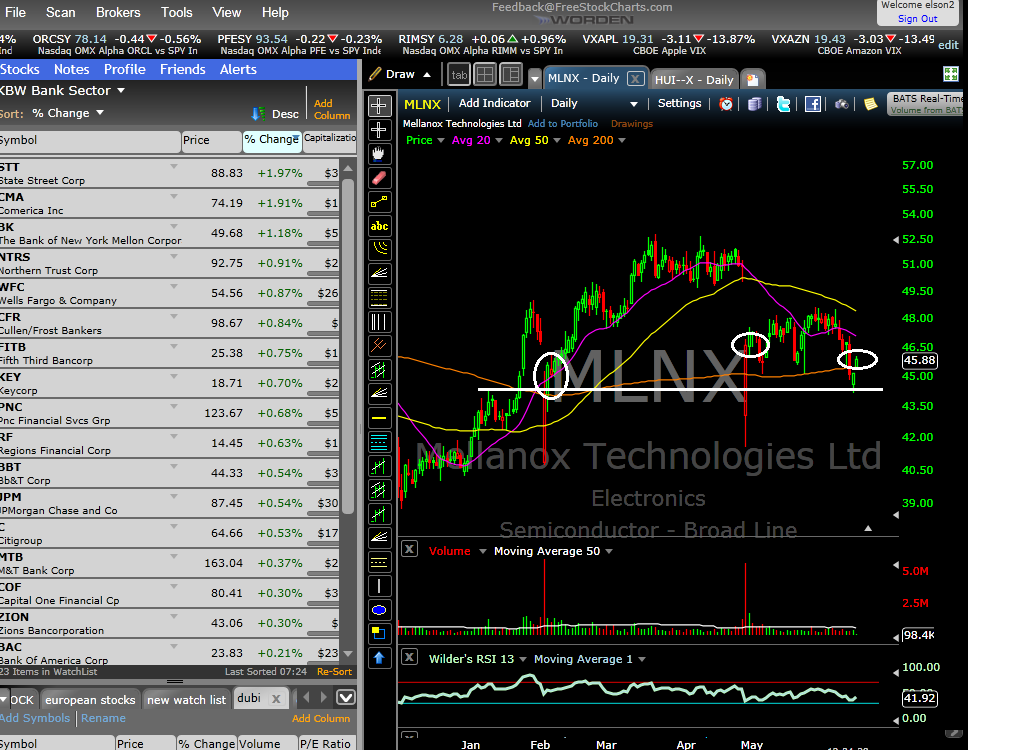The width and height of the screenshot is (1019, 750).
Task: Select the trend line drawing tool
Action: 379,202
